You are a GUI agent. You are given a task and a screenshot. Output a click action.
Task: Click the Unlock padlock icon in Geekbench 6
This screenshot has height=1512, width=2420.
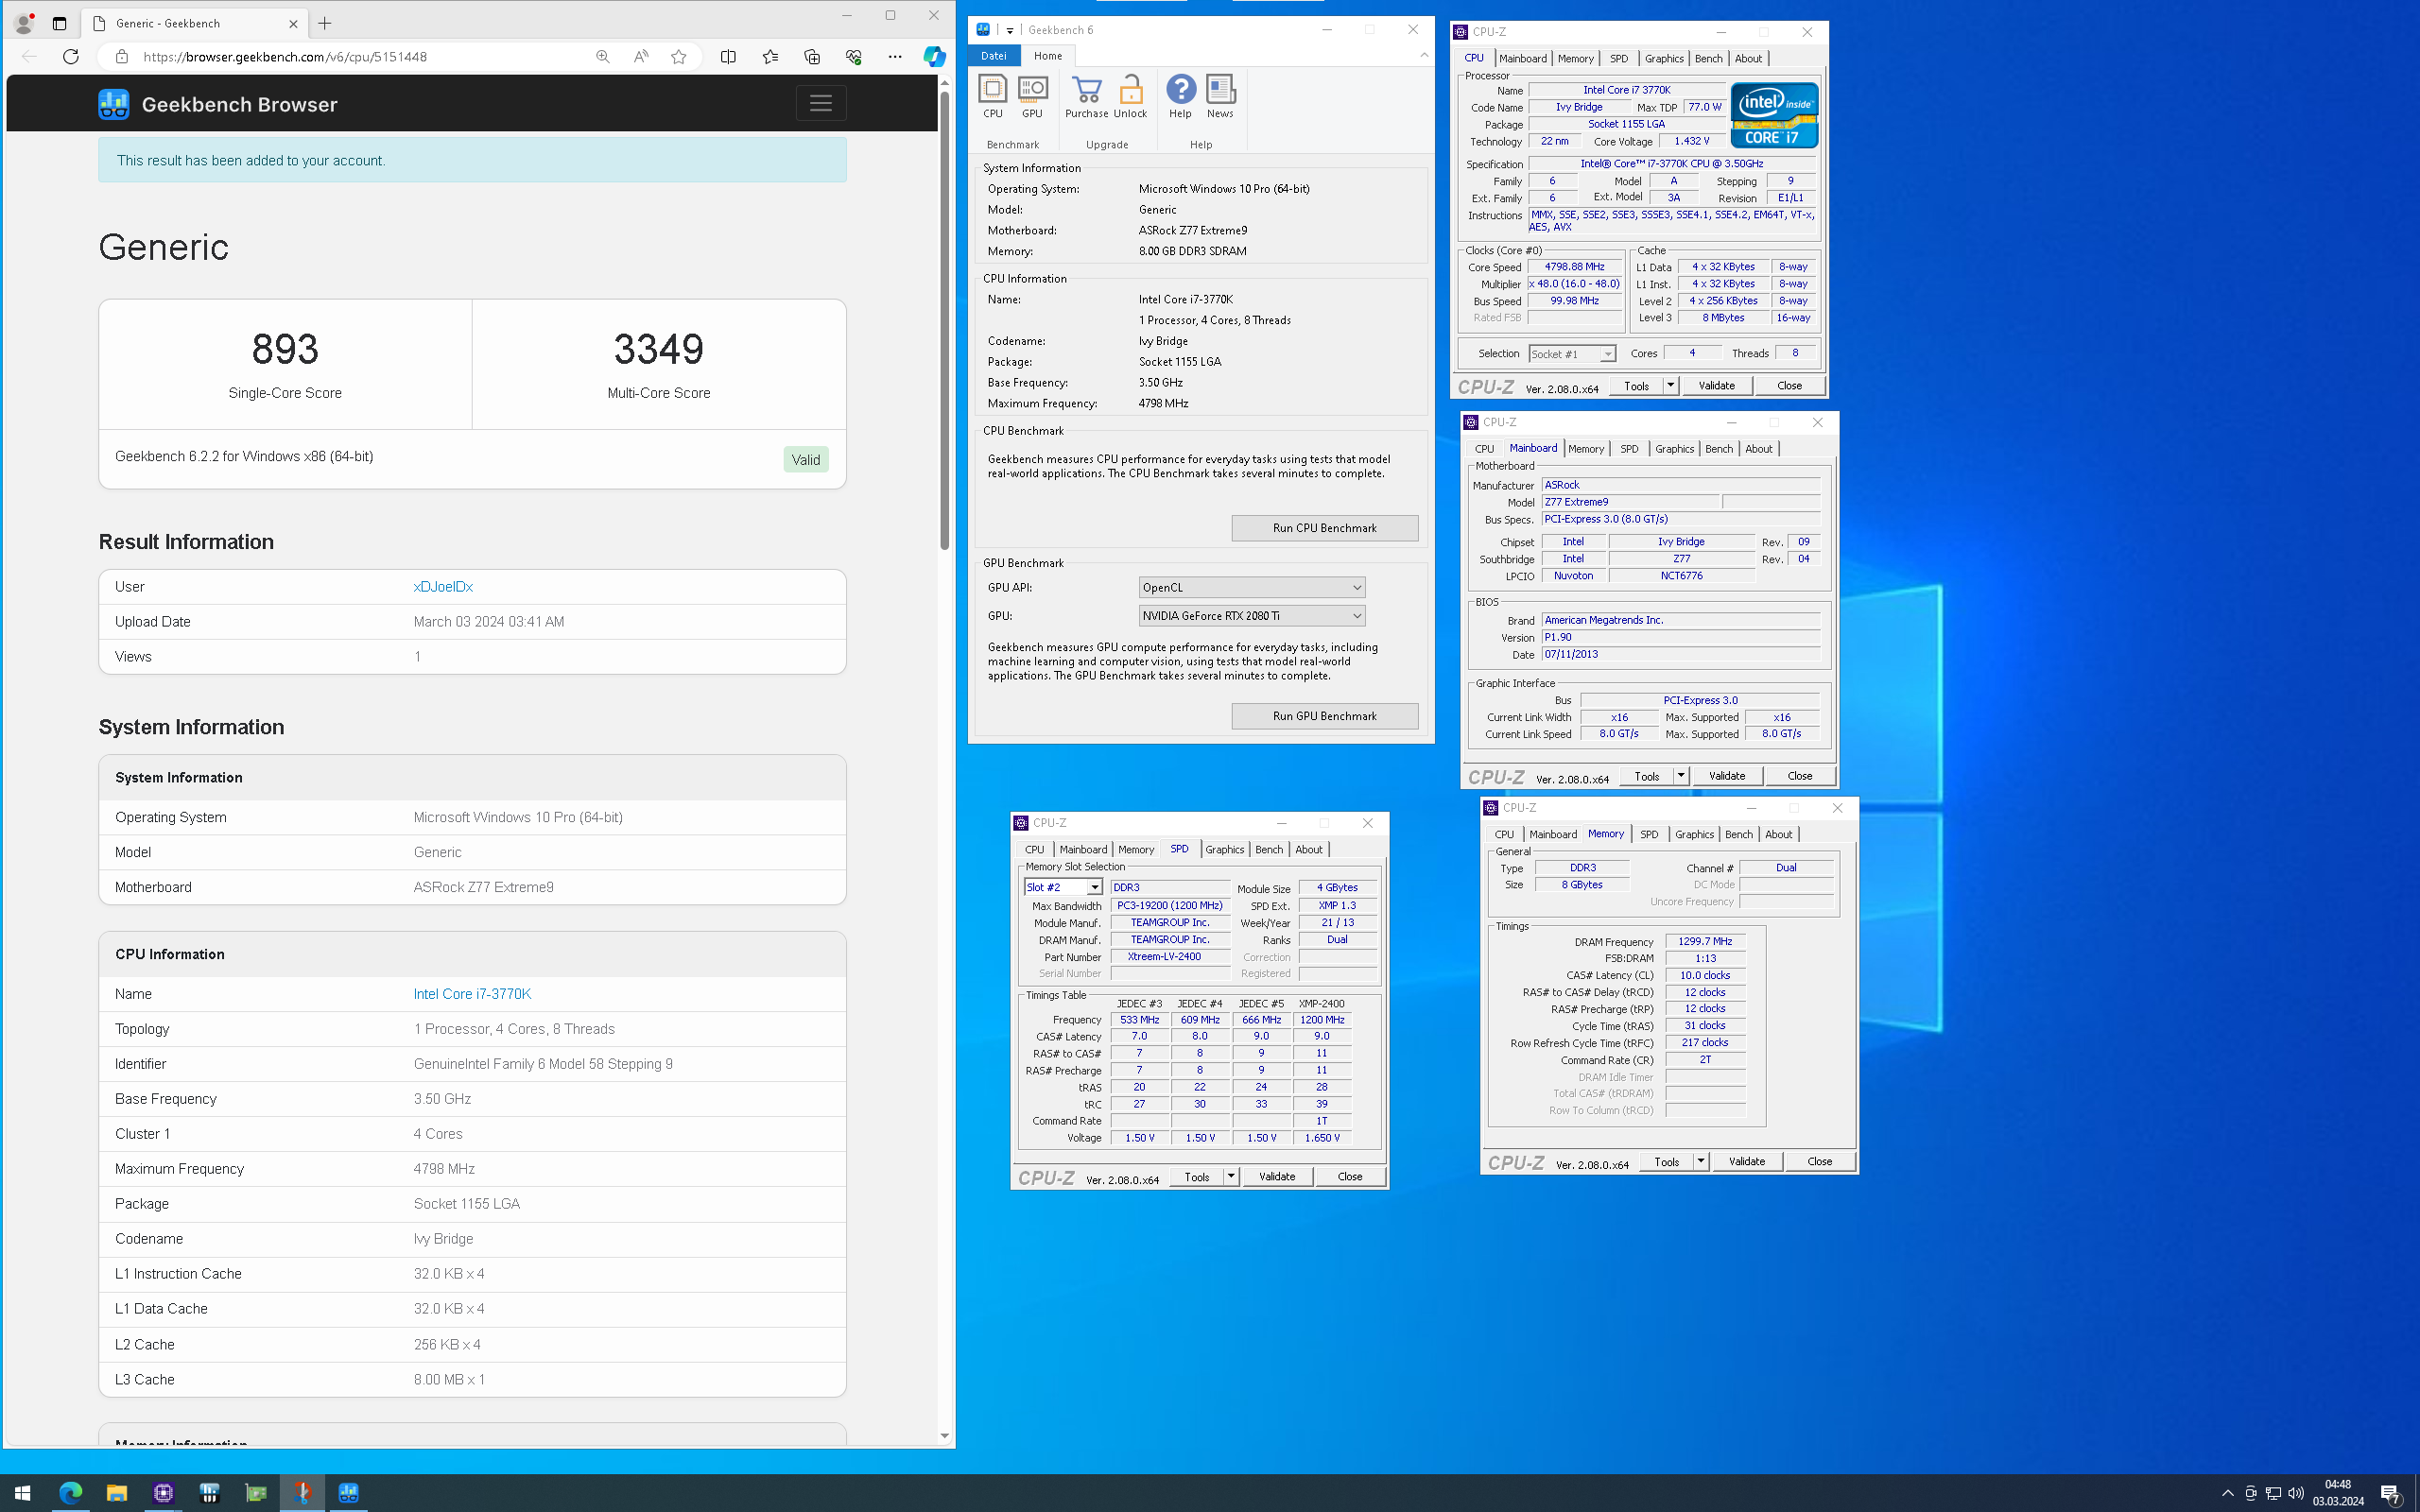tap(1130, 97)
